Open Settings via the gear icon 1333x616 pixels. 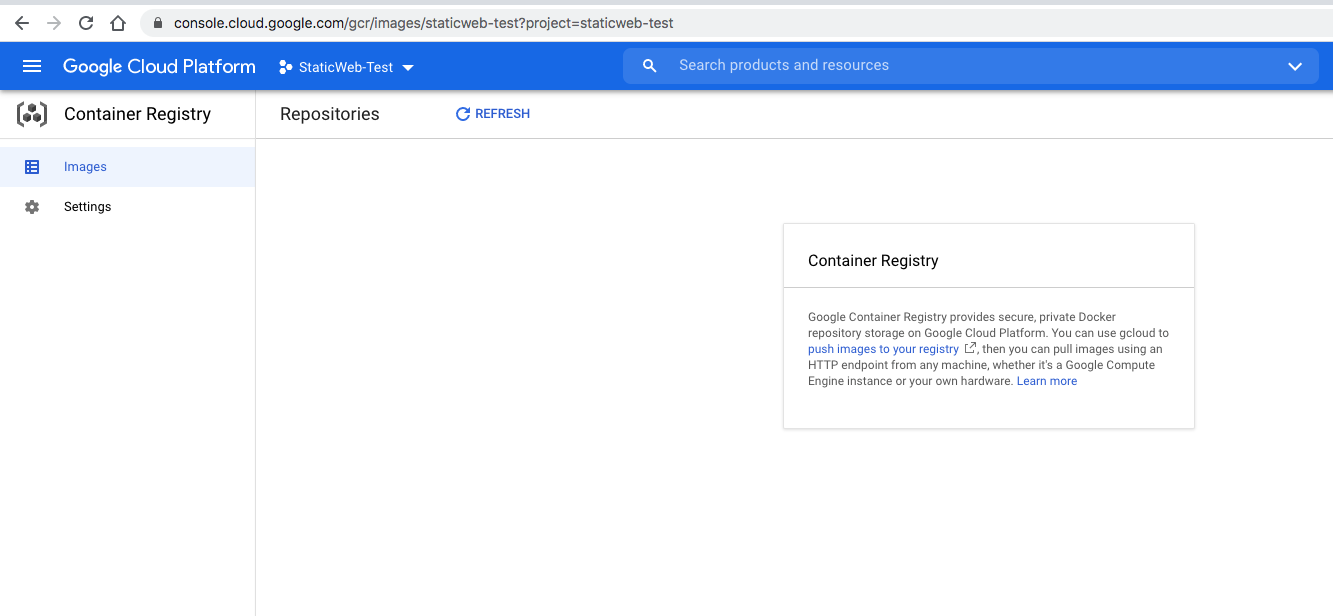coord(31,206)
